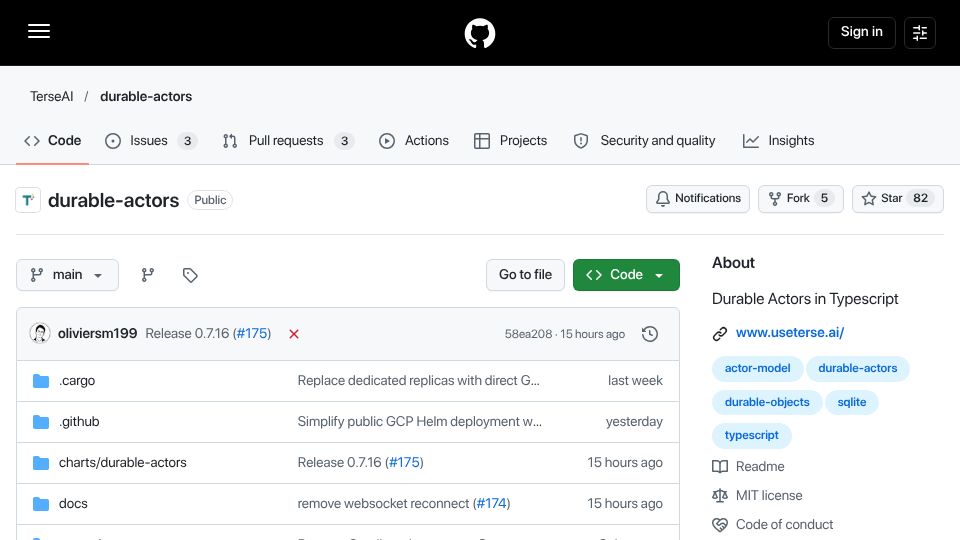
Task: Click 'yesterday' timestamp in .github row
Action: tap(634, 422)
